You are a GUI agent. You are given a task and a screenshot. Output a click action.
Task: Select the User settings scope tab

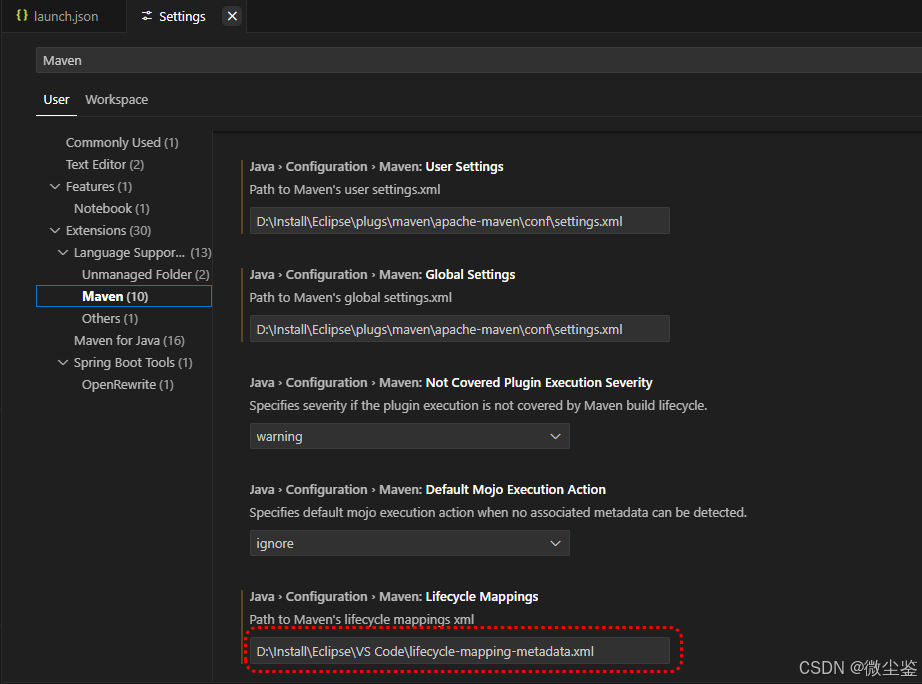point(56,100)
